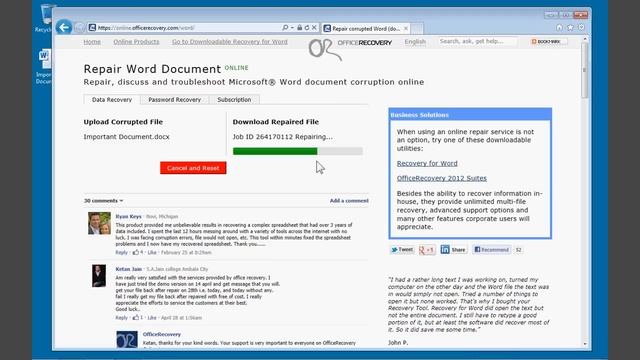Screen dimensions: 640x360
Task: Open the English language selector
Action: [x=415, y=42]
